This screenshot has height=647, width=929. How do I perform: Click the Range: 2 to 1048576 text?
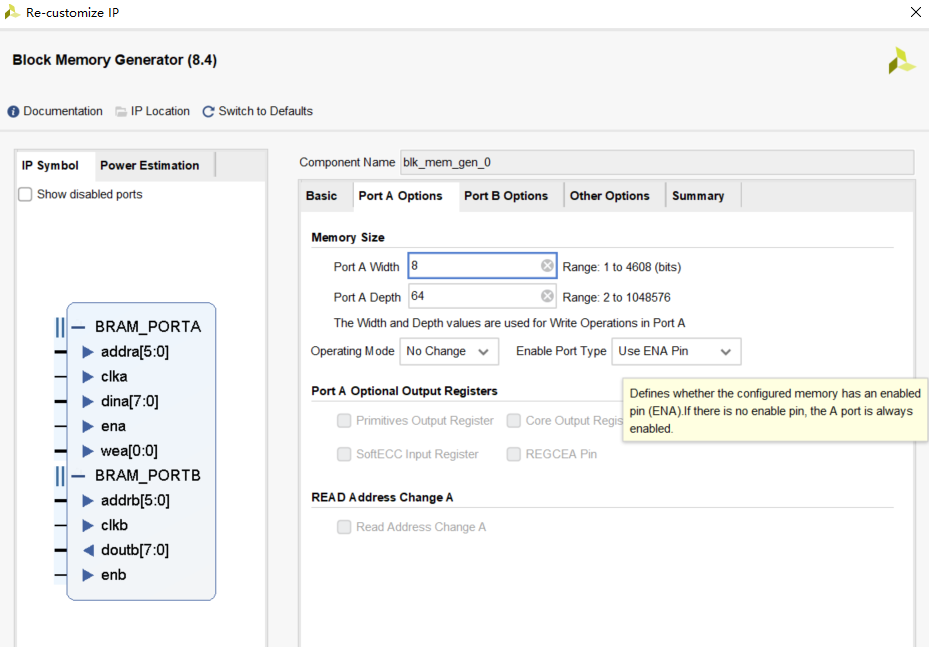pos(616,297)
